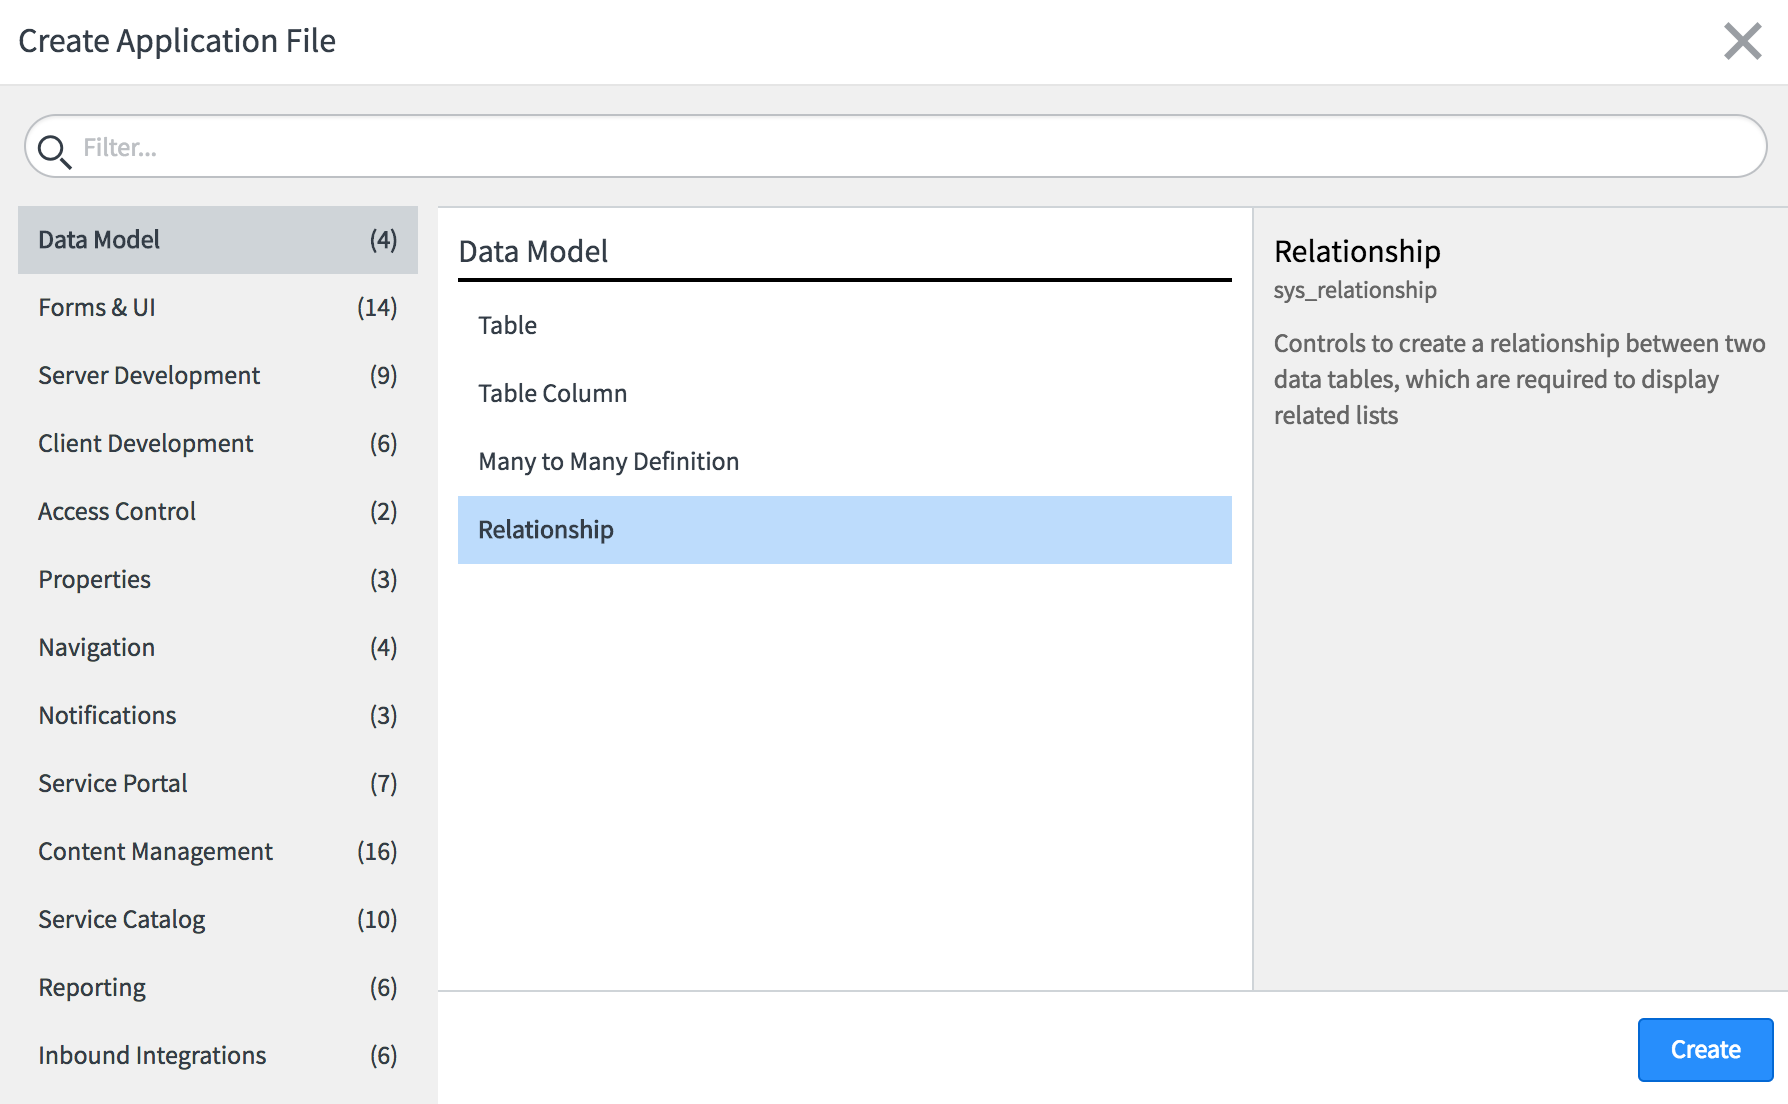Select the Access Control category
Image resolution: width=1788 pixels, height=1104 pixels.
pyautogui.click(x=218, y=512)
